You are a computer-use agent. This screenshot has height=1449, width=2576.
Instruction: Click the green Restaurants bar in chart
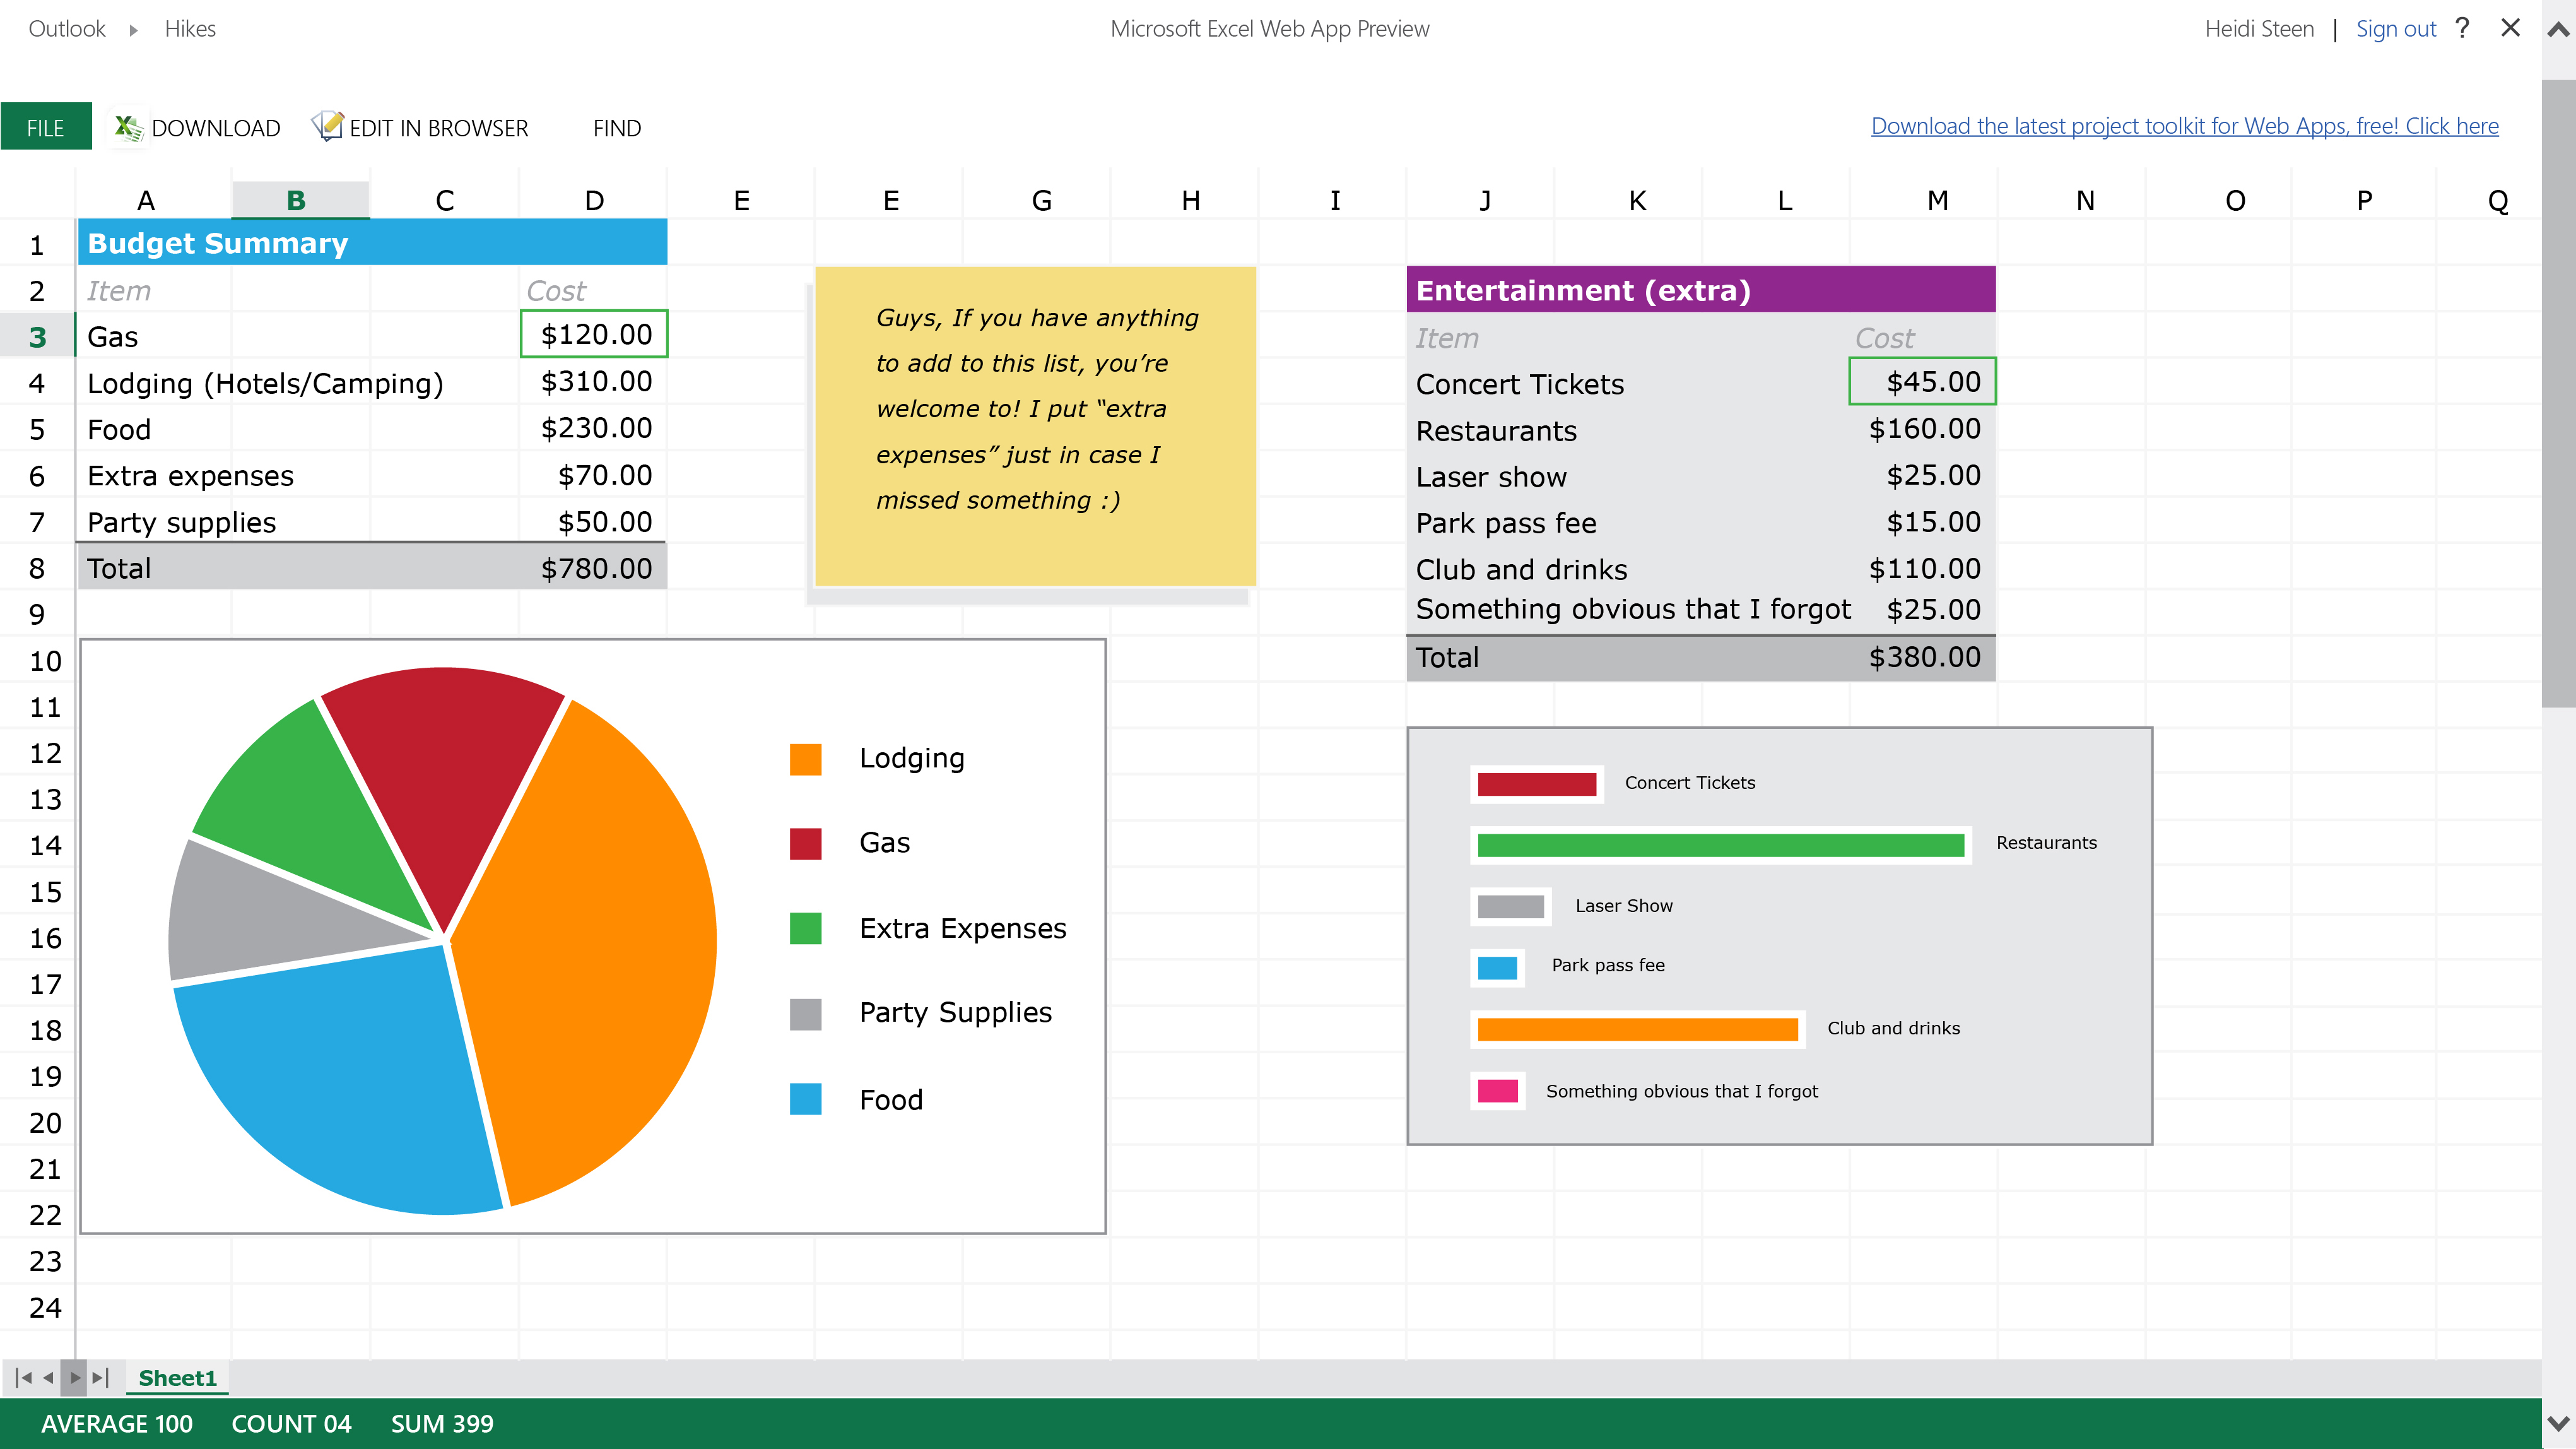[1720, 846]
